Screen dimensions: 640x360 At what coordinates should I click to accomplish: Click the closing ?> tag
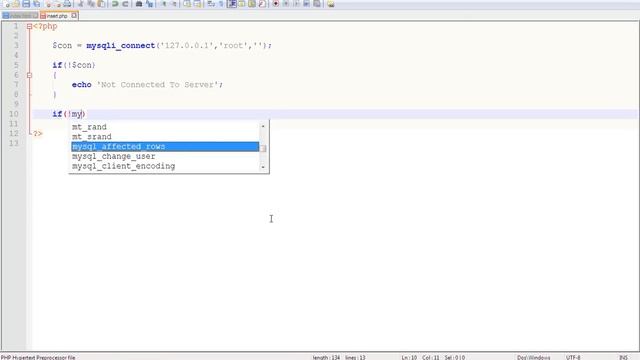click(38, 134)
